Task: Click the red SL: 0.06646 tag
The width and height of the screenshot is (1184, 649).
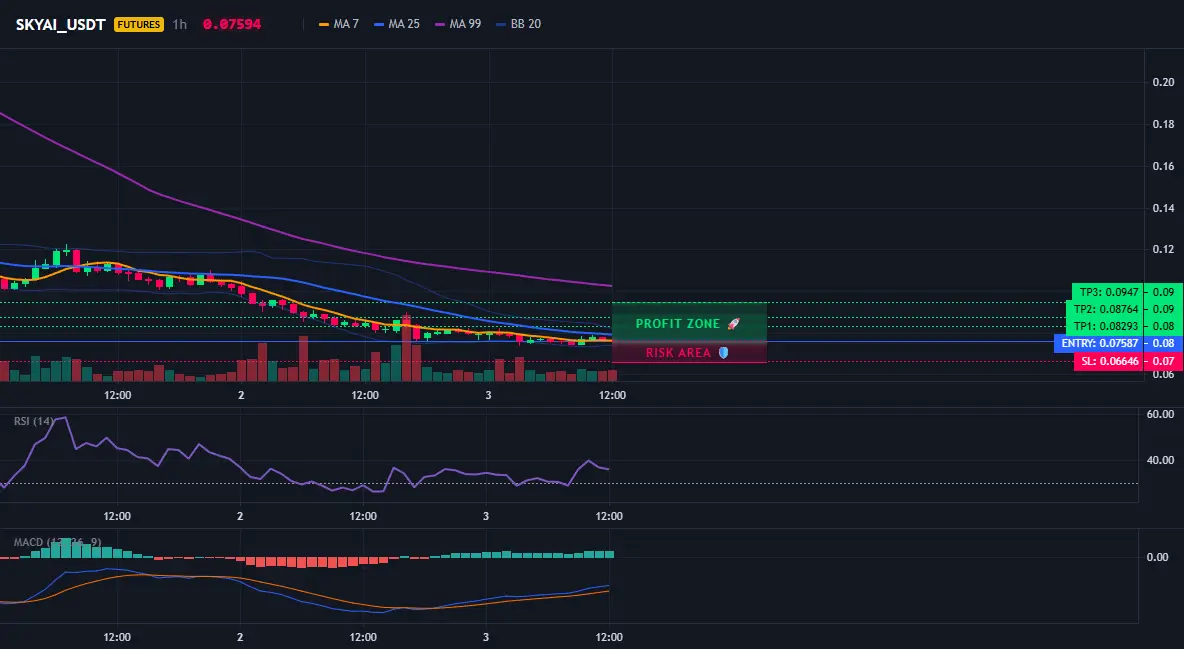Action: click(x=1109, y=361)
